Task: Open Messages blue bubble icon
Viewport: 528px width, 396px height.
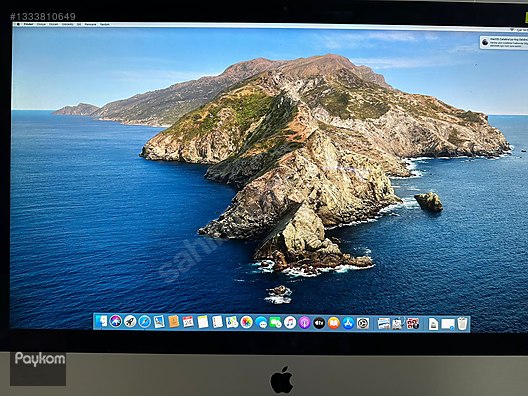Action: point(261,323)
